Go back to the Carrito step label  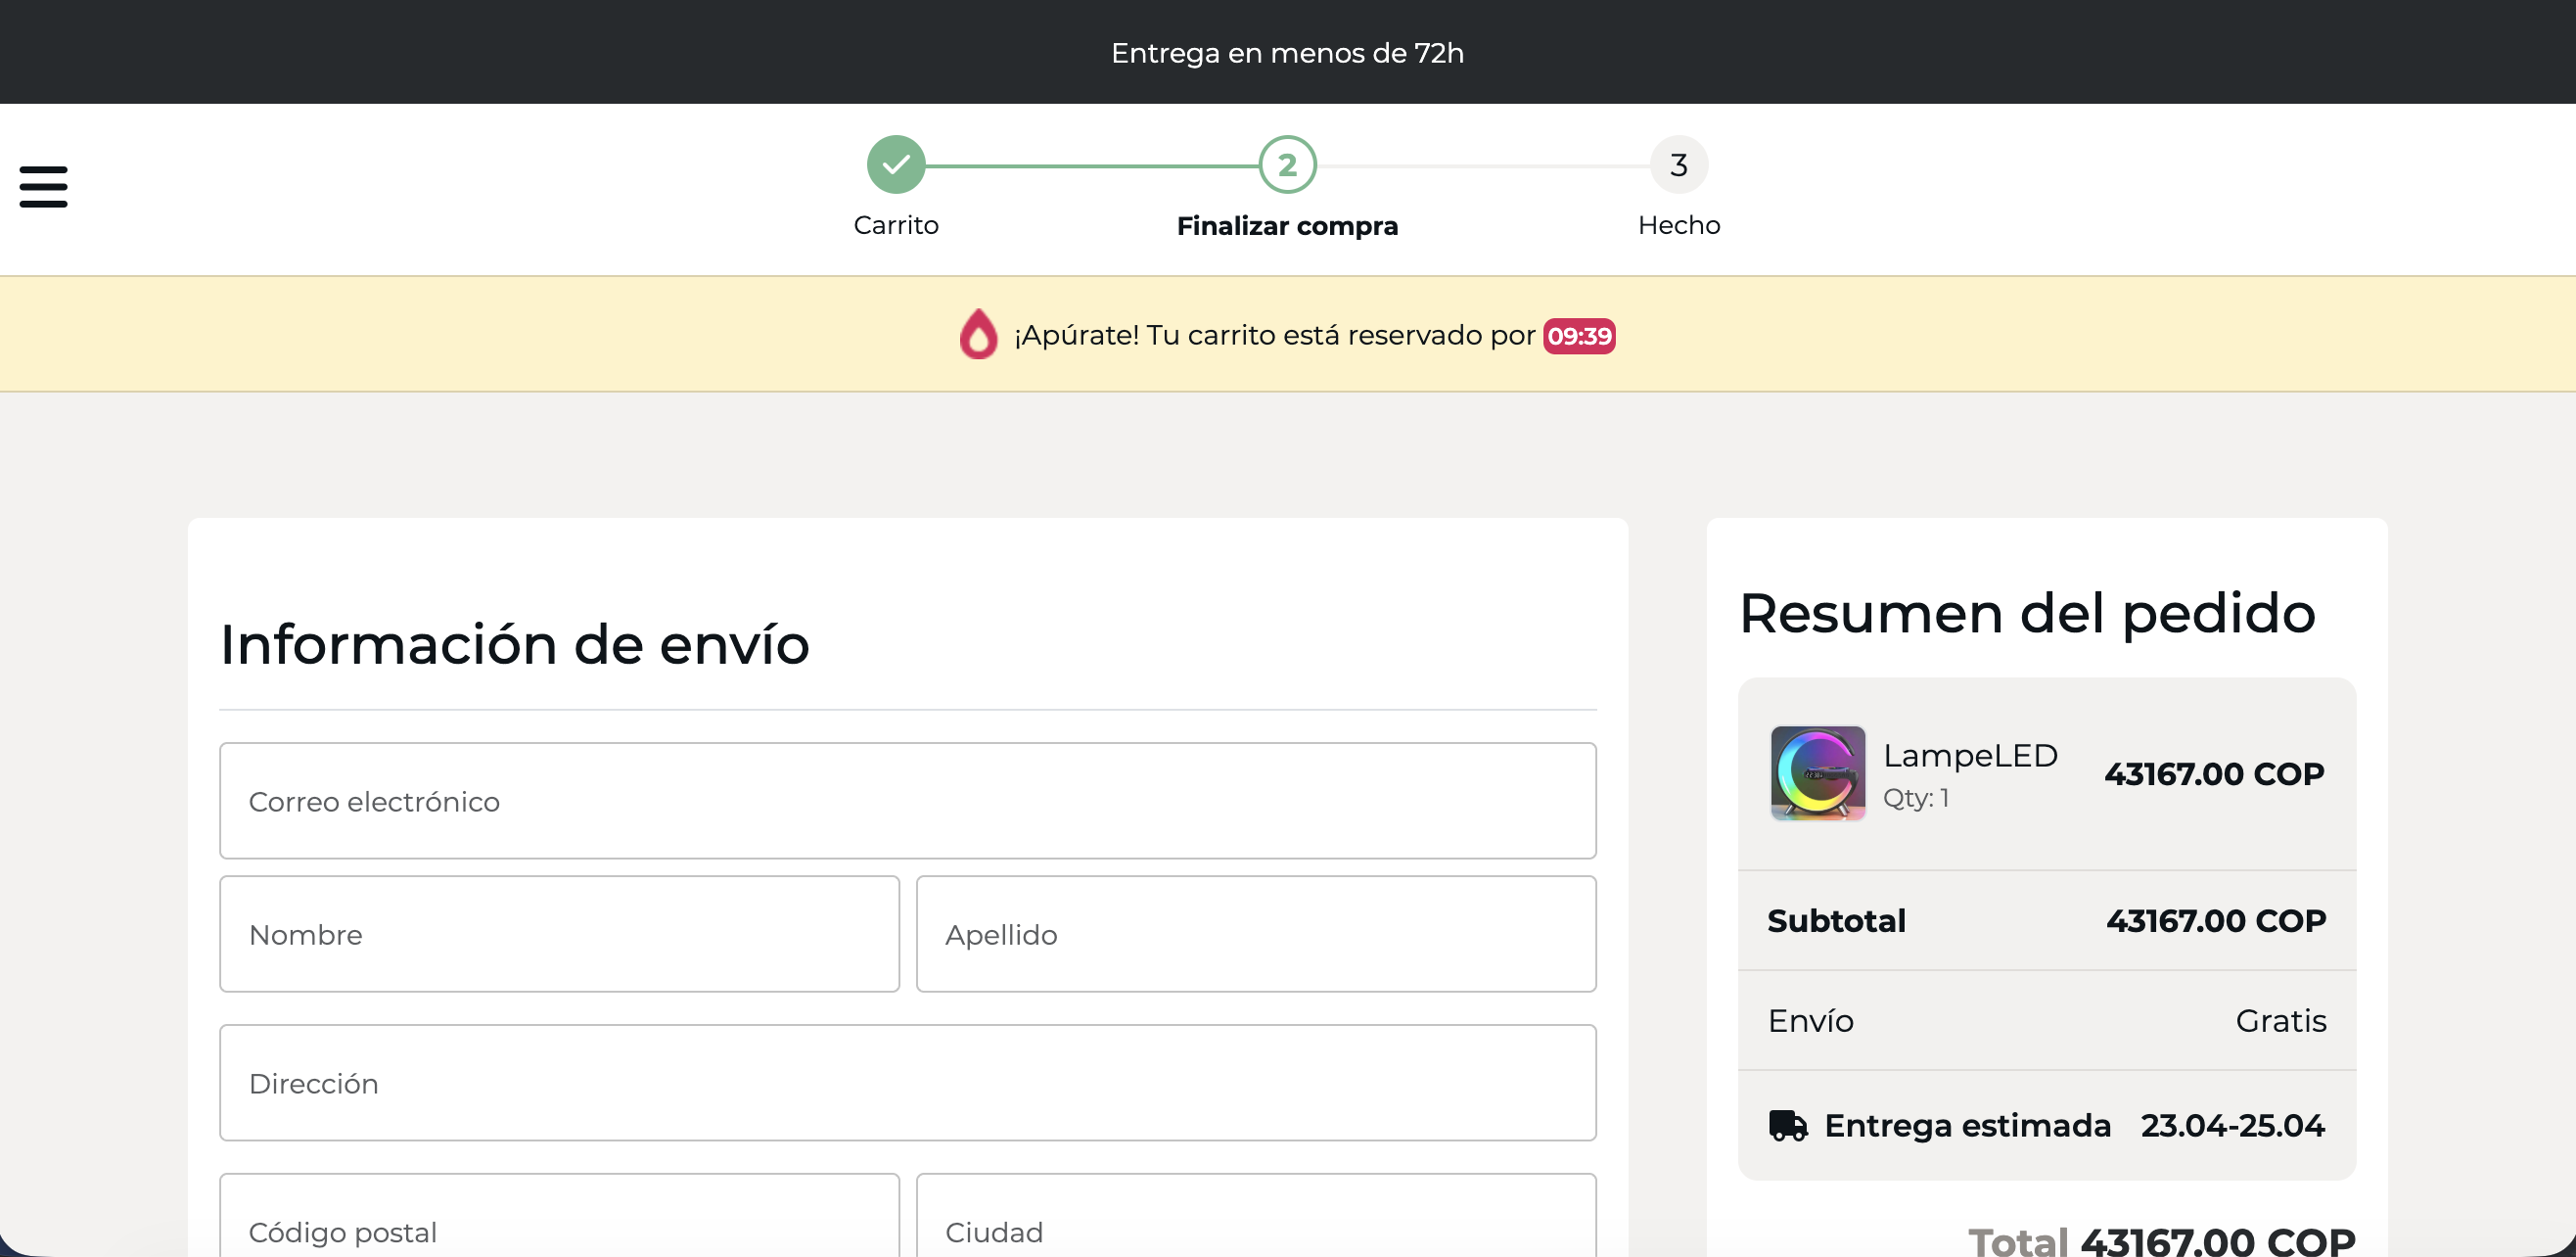896,225
